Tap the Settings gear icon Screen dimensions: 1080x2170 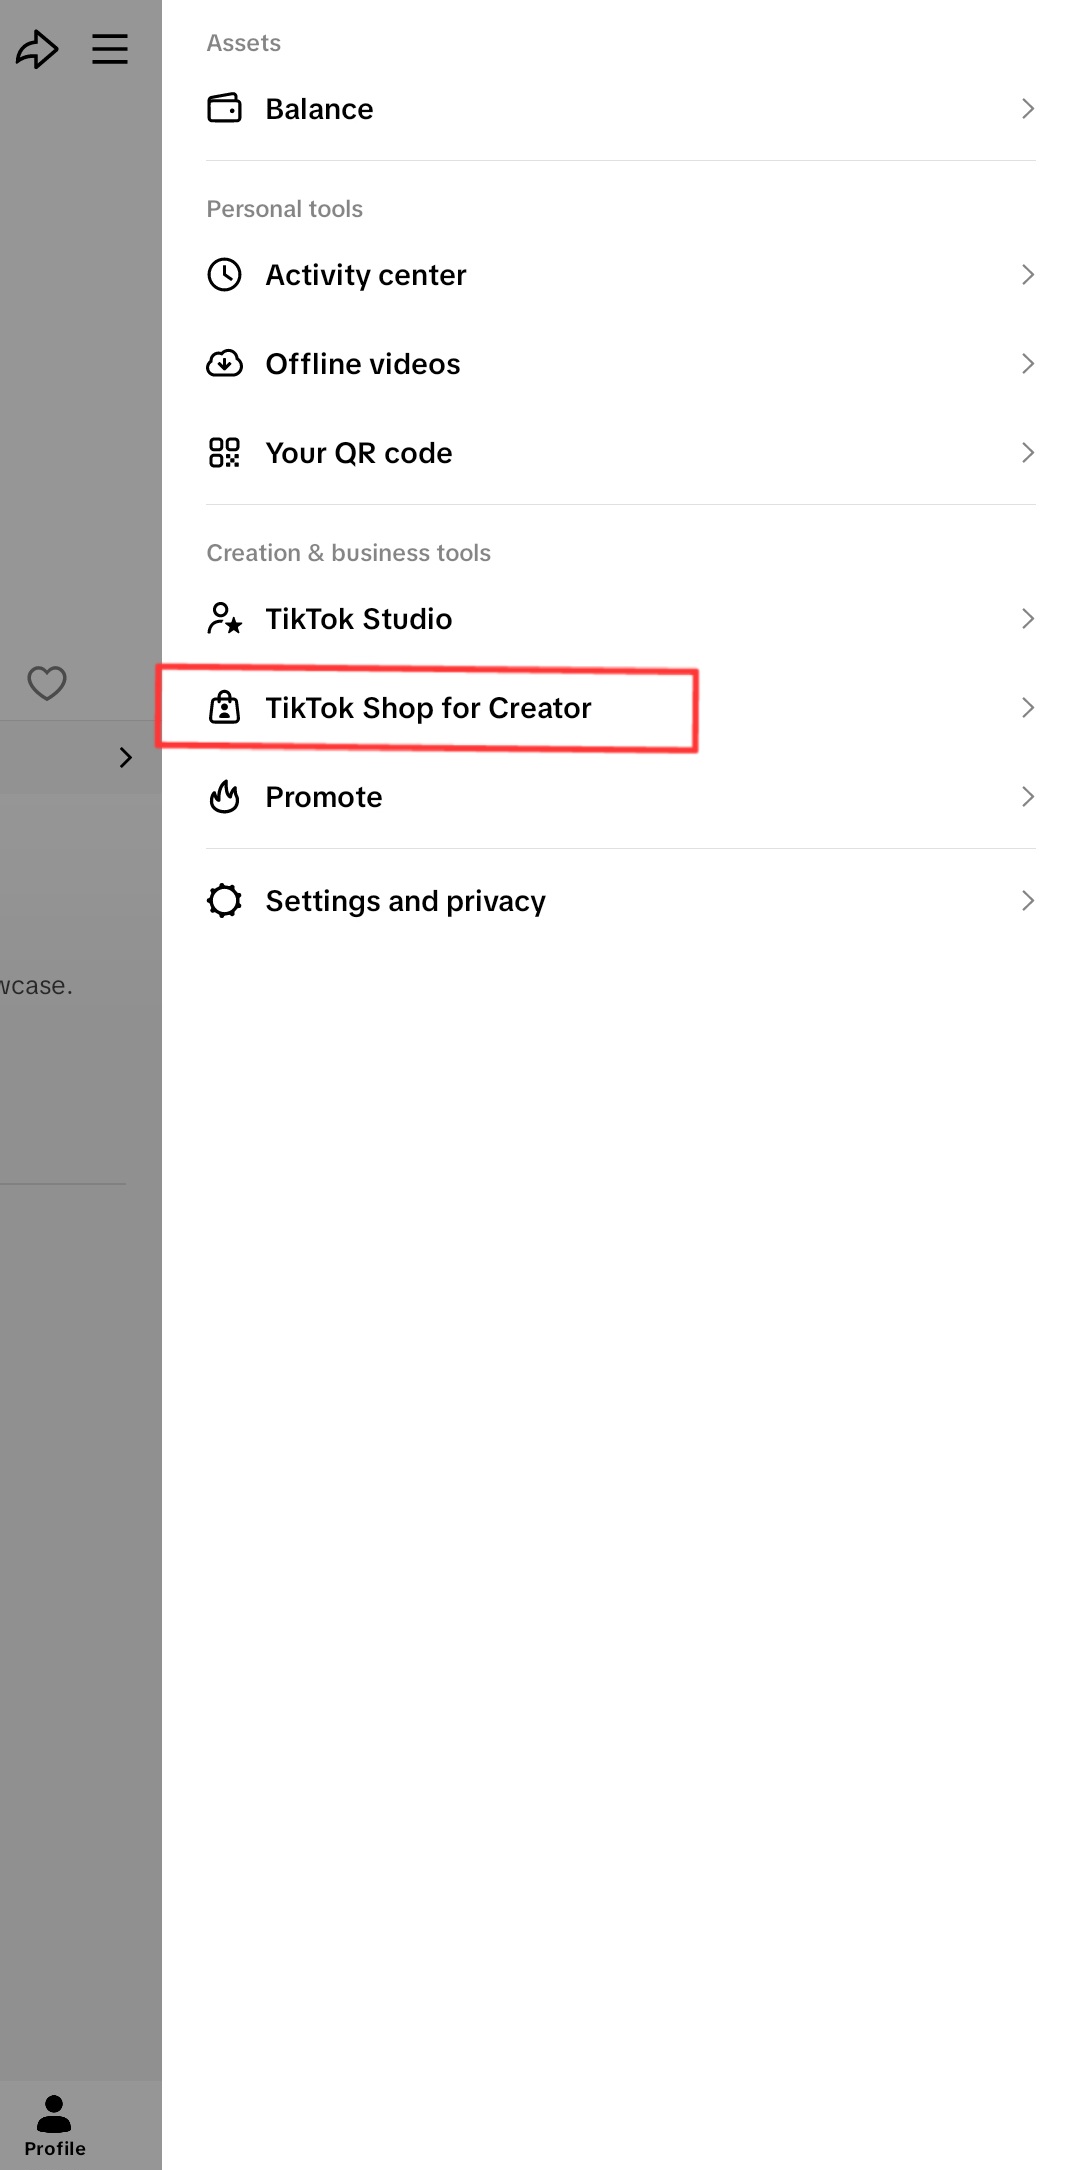click(x=224, y=900)
